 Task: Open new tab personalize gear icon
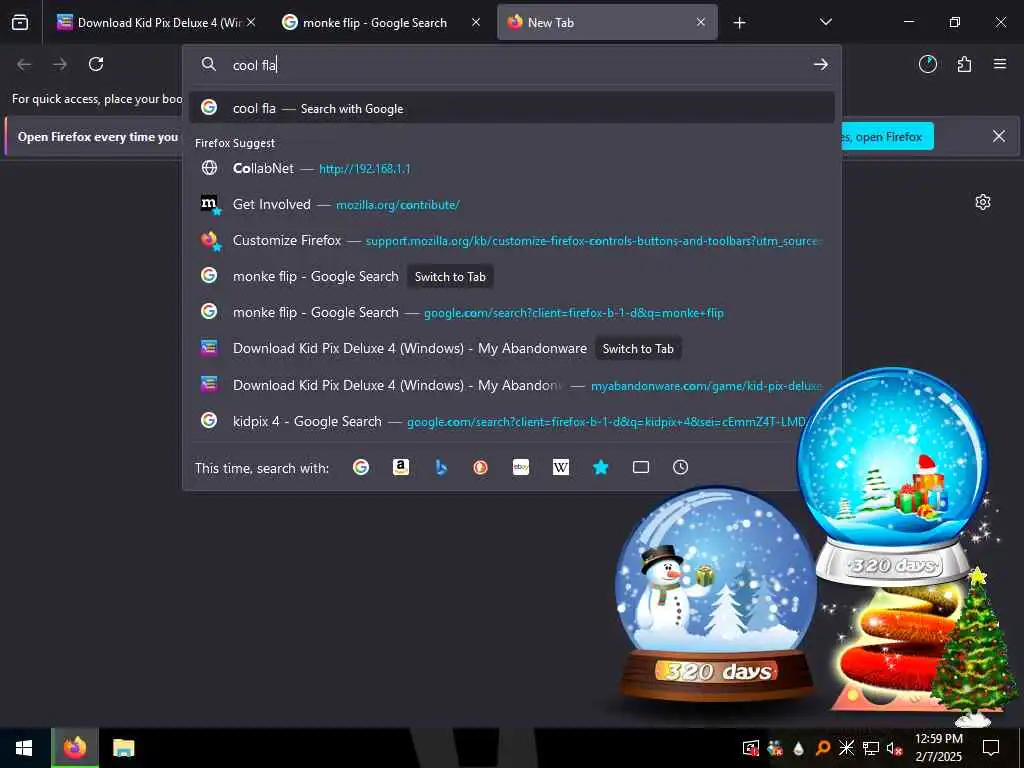coord(982,202)
